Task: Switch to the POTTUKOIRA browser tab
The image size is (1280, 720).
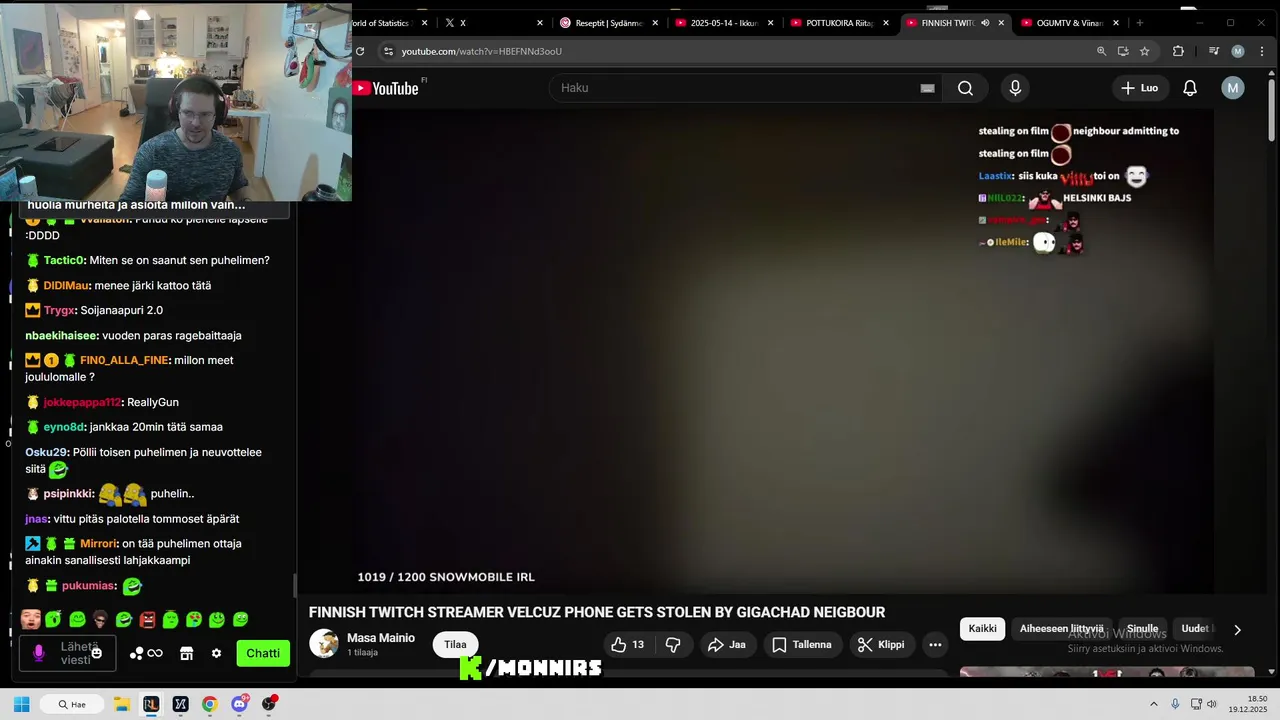Action: [838, 23]
